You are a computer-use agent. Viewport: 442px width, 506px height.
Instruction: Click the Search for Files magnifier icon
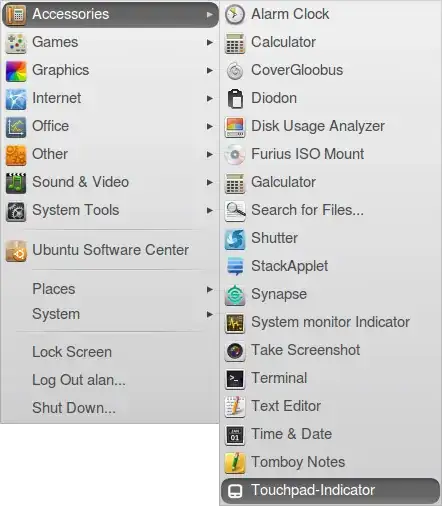tap(235, 211)
